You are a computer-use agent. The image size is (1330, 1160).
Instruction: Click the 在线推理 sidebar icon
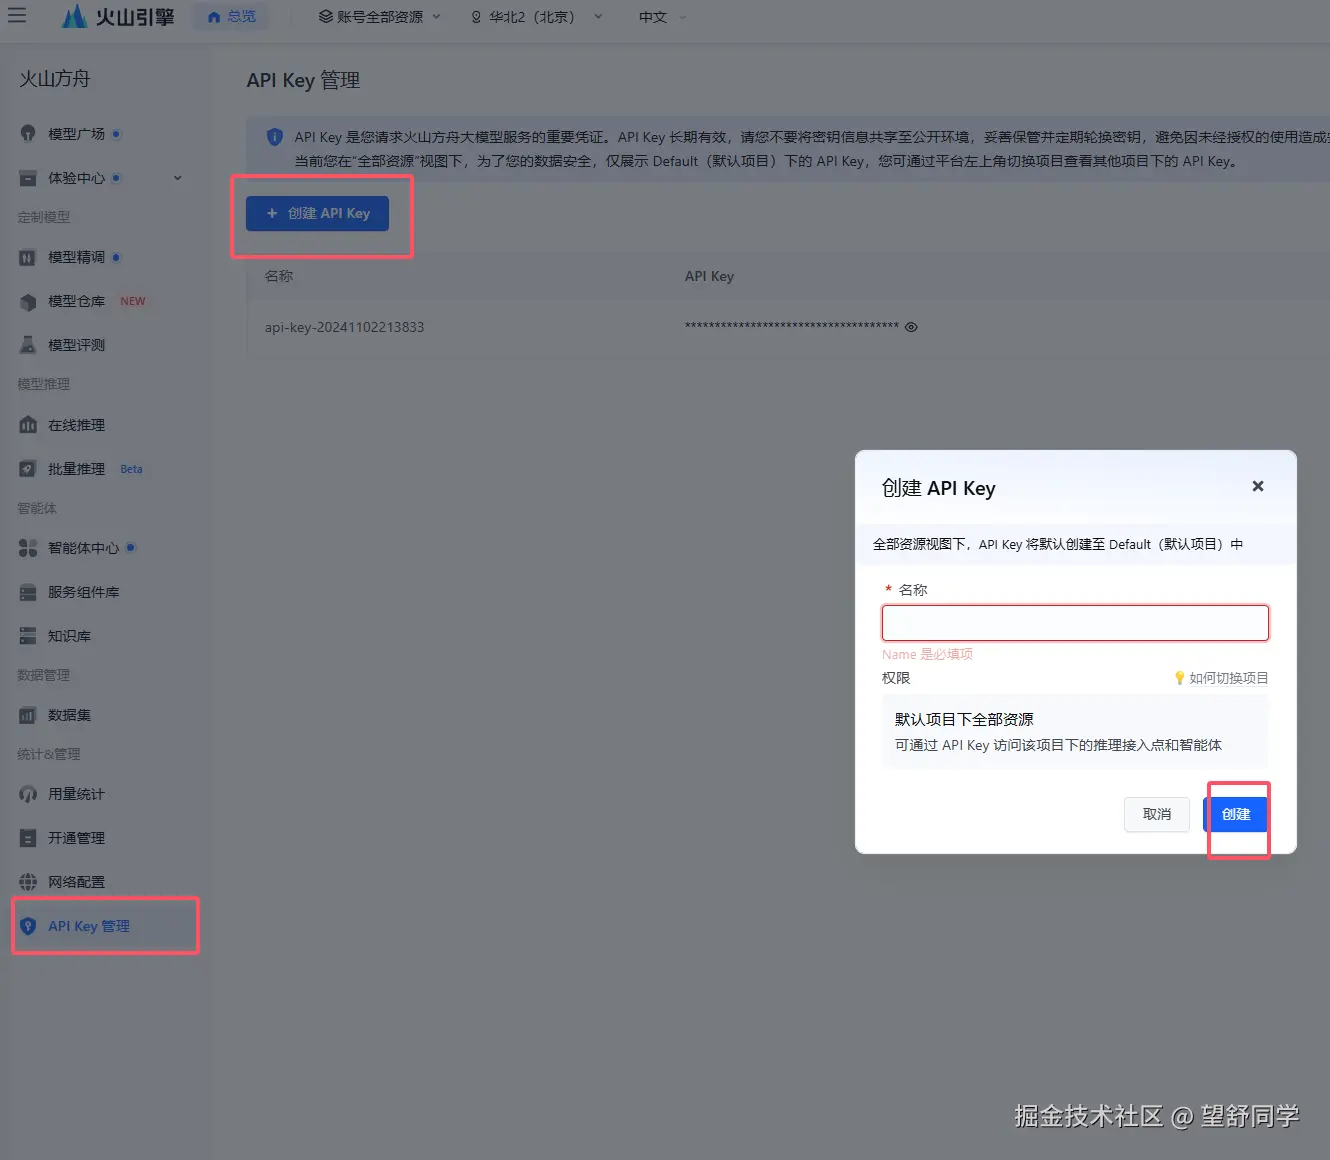point(28,425)
